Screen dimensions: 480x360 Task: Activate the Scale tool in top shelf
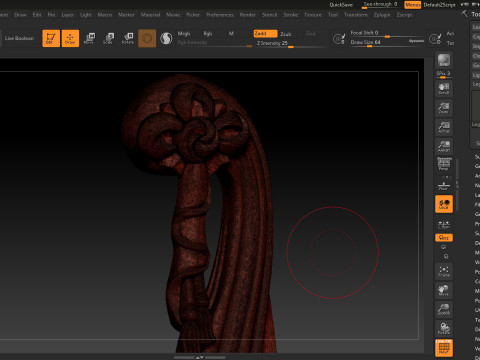point(108,38)
